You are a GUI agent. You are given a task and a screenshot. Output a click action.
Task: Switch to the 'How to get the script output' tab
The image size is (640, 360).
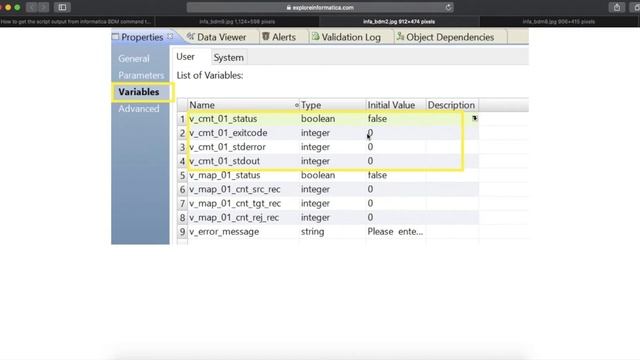[77, 21]
